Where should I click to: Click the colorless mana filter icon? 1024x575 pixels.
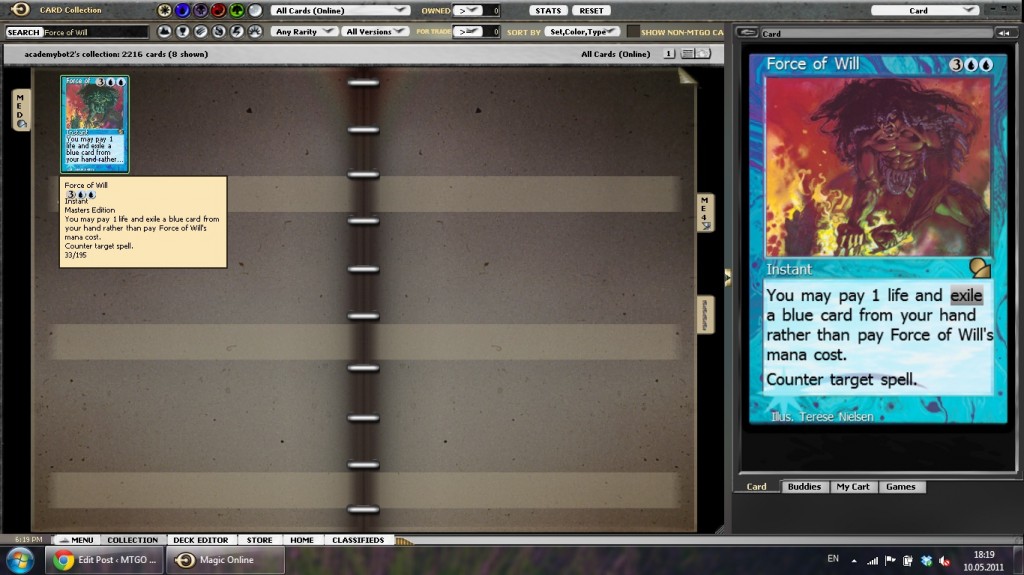tap(255, 10)
